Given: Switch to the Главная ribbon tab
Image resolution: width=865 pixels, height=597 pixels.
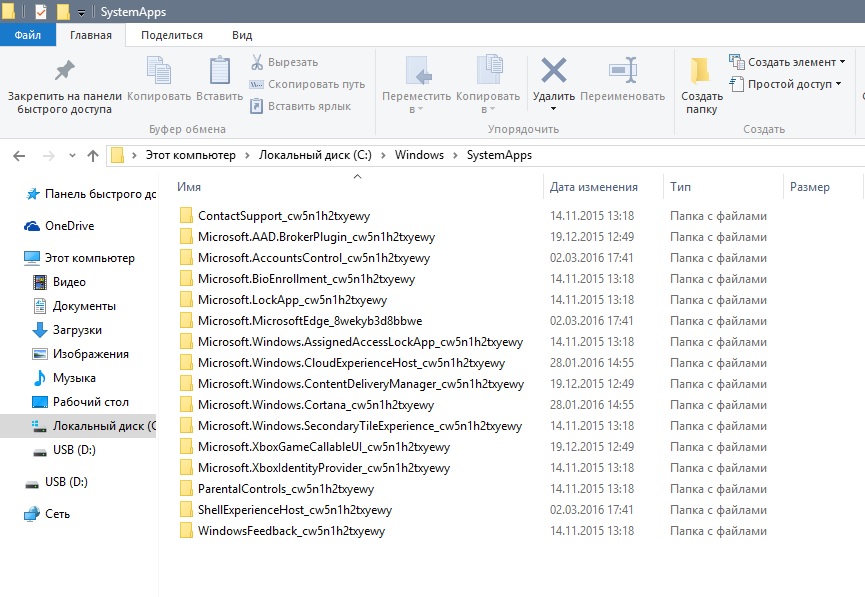Looking at the screenshot, I should (x=90, y=35).
